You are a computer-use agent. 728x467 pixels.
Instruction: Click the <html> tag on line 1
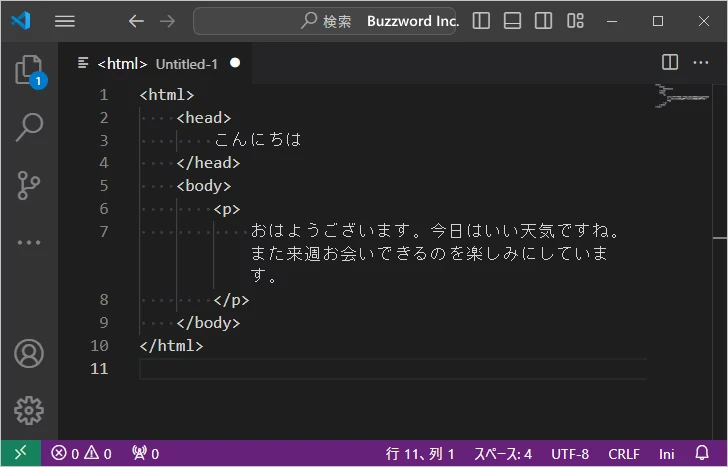(167, 95)
